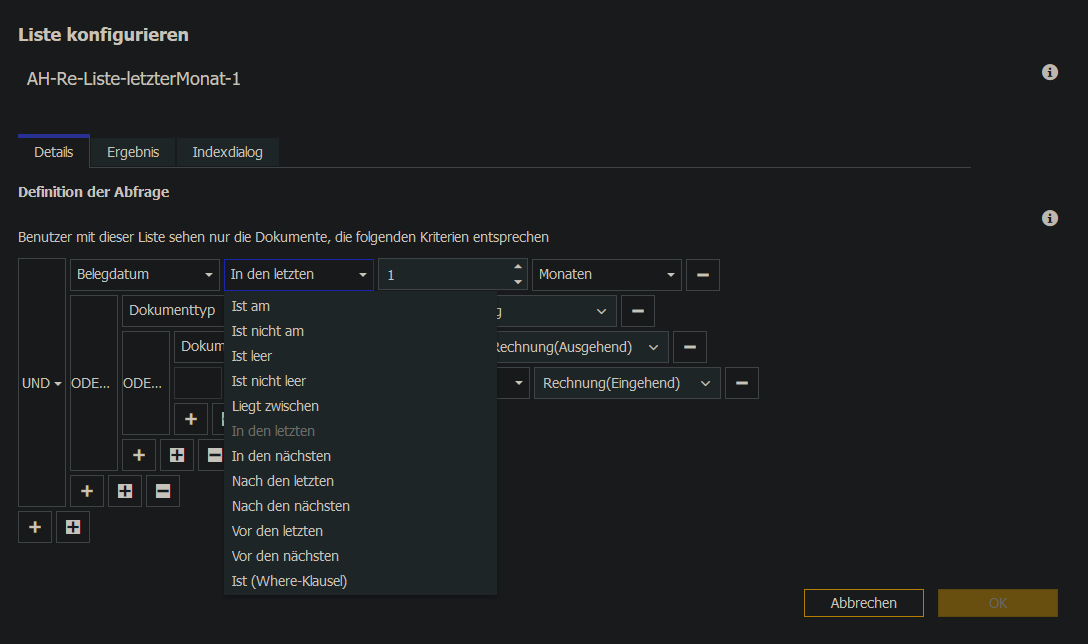The width and height of the screenshot is (1088, 644).
Task: Select 'Ist nicht leer' in the list
Action: [x=268, y=381]
